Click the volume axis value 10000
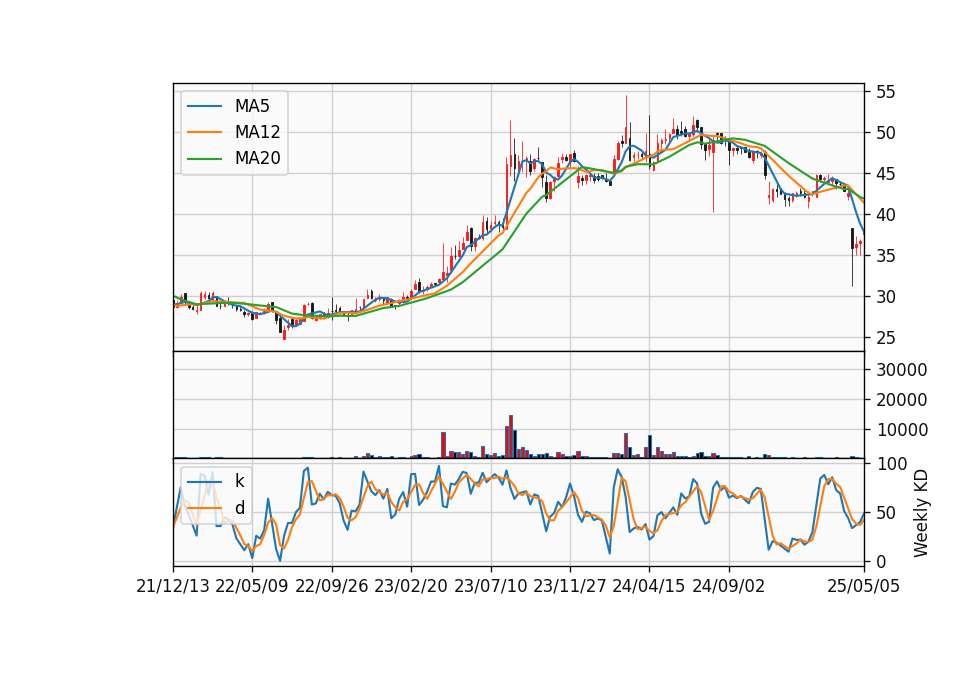960x690 pixels. (902, 430)
